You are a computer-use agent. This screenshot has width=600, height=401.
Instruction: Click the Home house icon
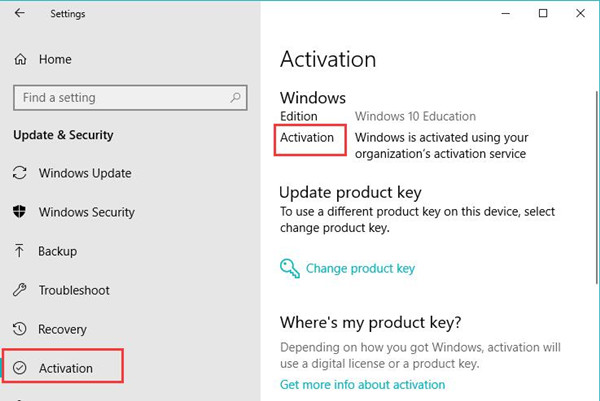click(x=20, y=59)
